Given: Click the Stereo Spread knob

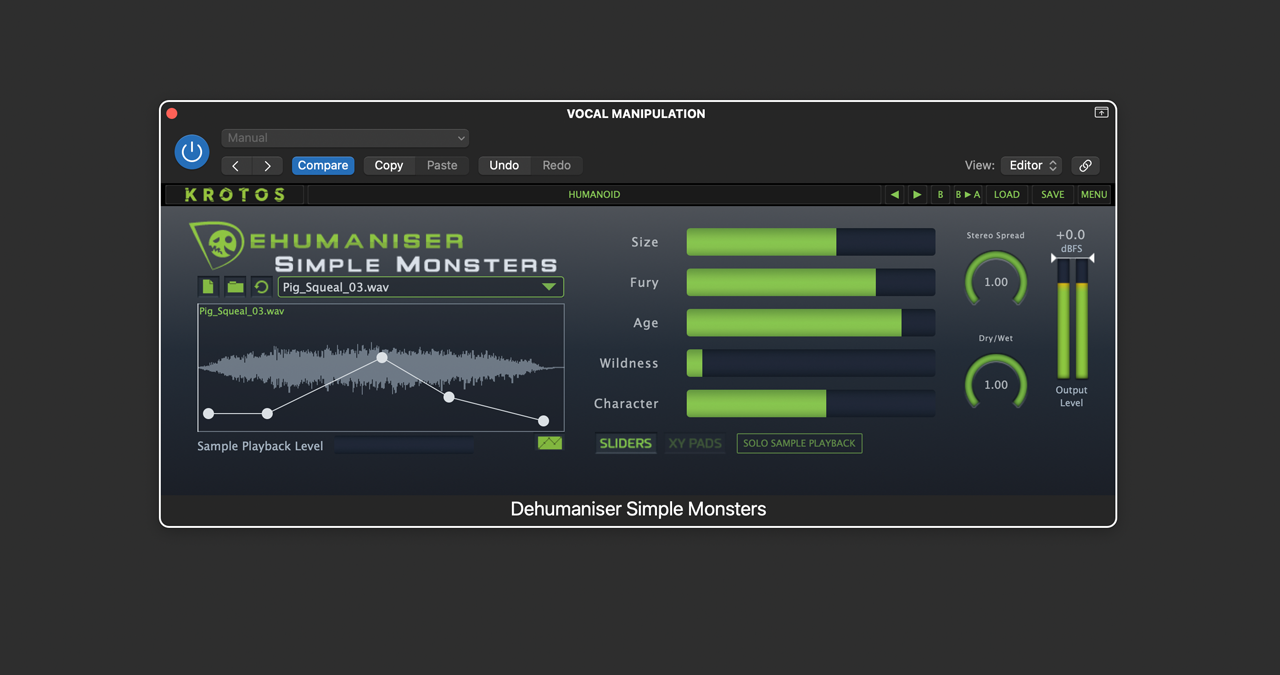Looking at the screenshot, I should click(996, 280).
